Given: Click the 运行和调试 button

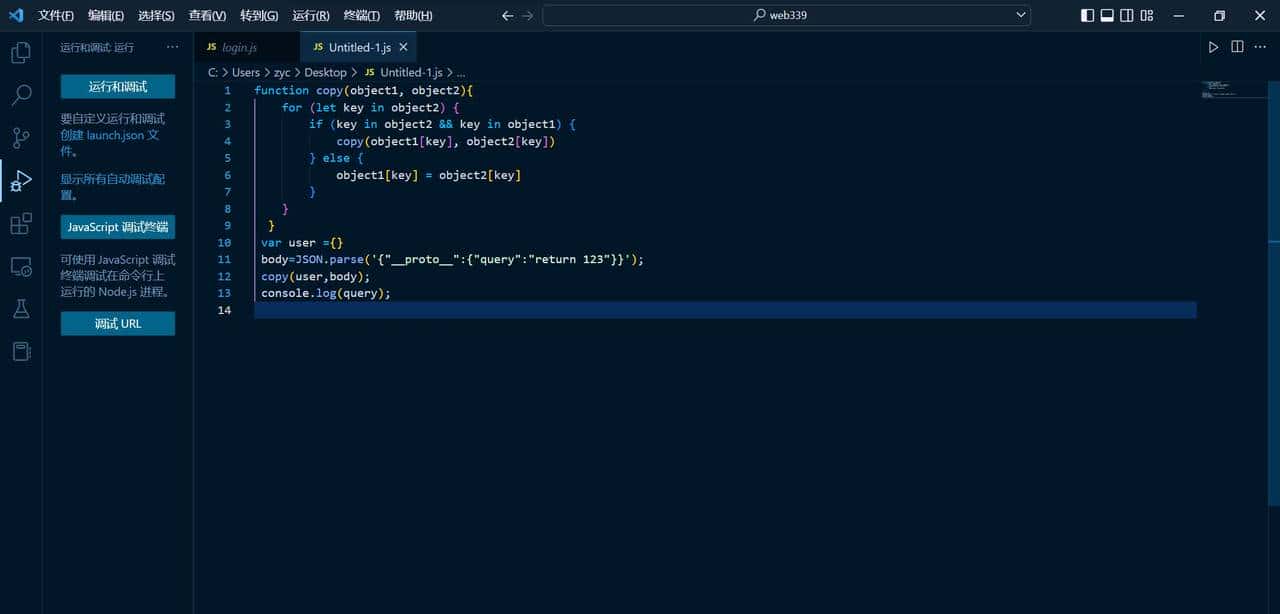Looking at the screenshot, I should (x=118, y=87).
